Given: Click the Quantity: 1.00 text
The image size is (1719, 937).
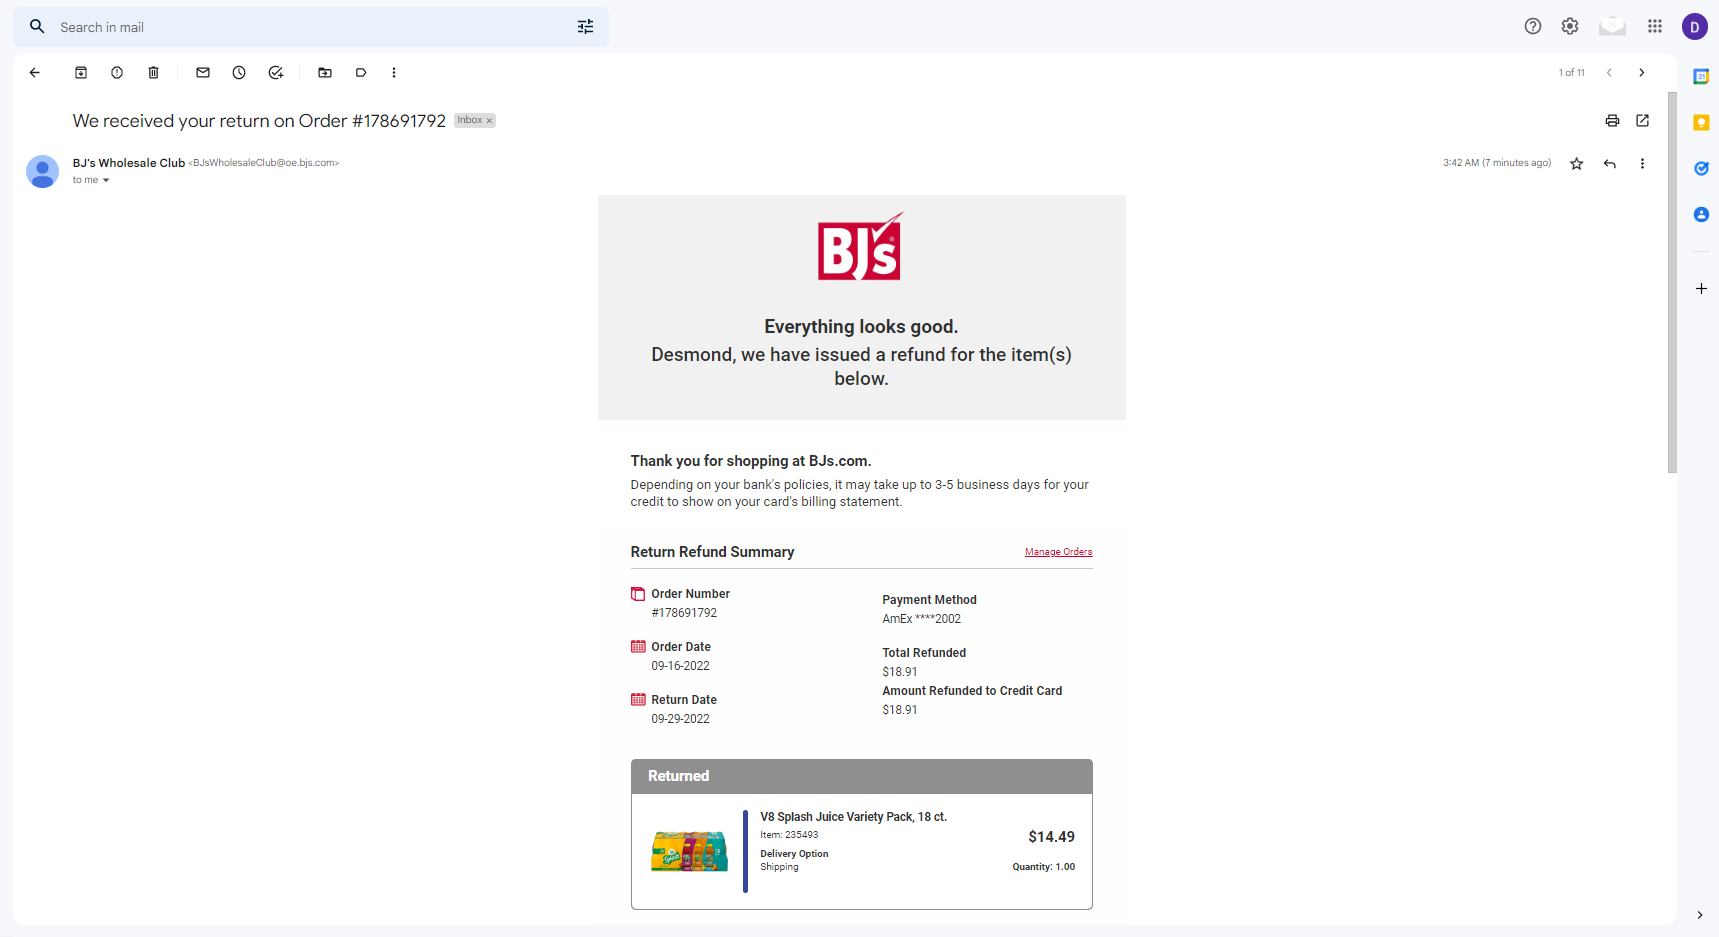Looking at the screenshot, I should coord(1043,867).
